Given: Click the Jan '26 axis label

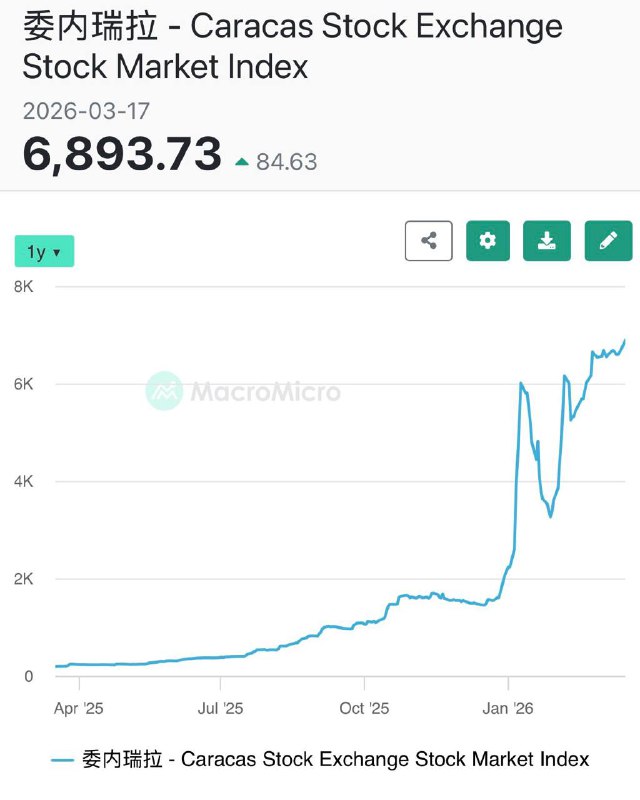Looking at the screenshot, I should click(x=508, y=709).
